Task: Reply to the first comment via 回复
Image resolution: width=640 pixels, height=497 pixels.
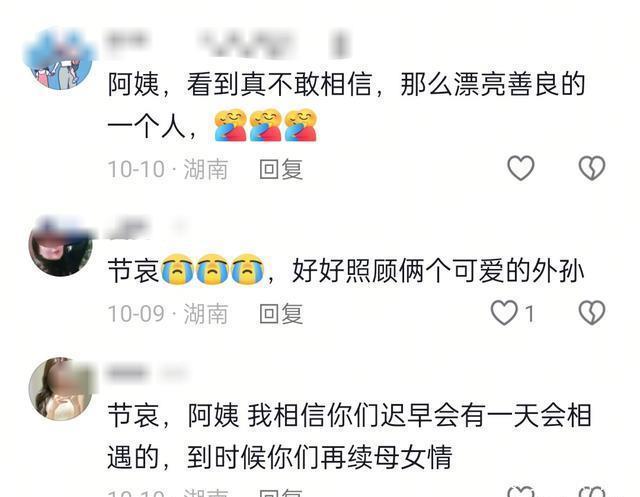Action: (x=281, y=169)
